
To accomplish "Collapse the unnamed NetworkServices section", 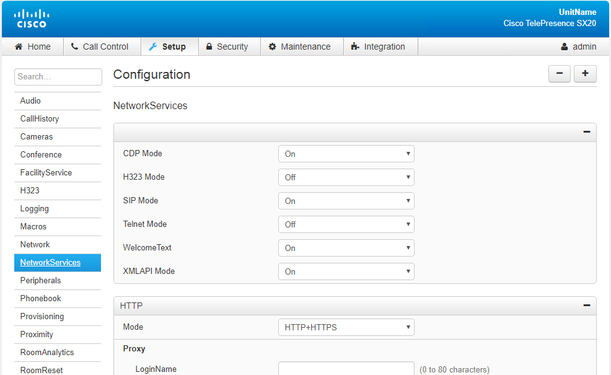I will tap(587, 132).
